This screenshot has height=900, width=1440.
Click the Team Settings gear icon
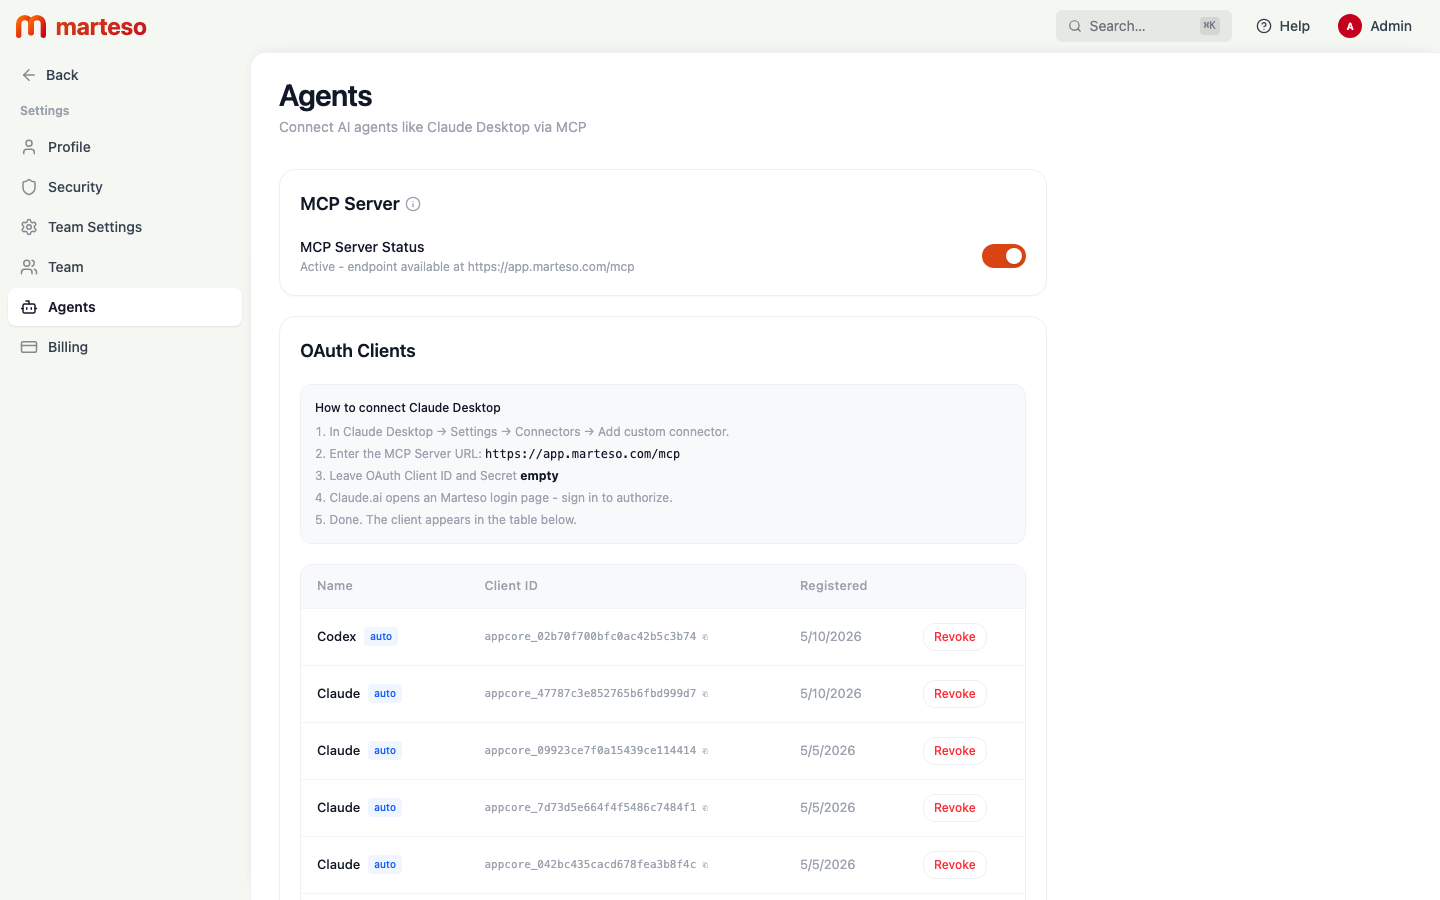pyautogui.click(x=29, y=227)
